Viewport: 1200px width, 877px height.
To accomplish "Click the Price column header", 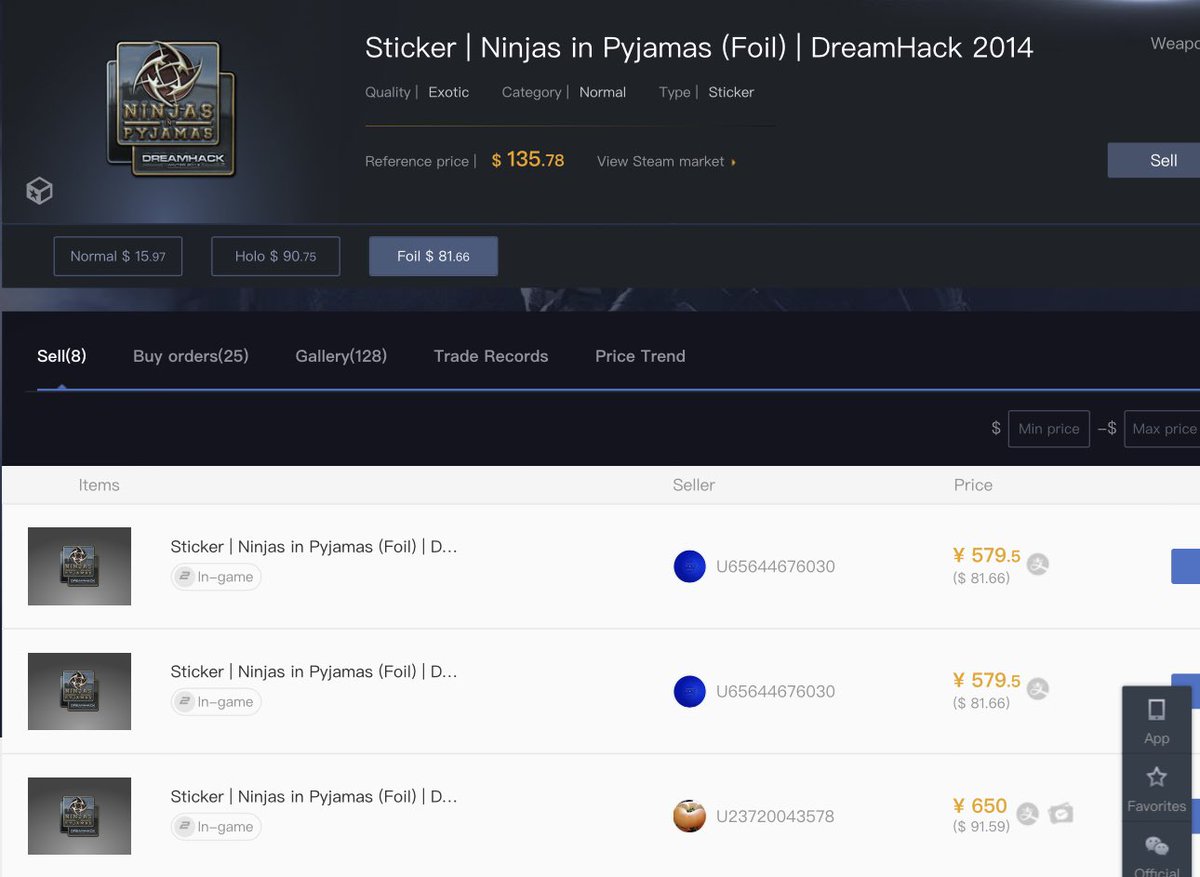I will coord(973,485).
